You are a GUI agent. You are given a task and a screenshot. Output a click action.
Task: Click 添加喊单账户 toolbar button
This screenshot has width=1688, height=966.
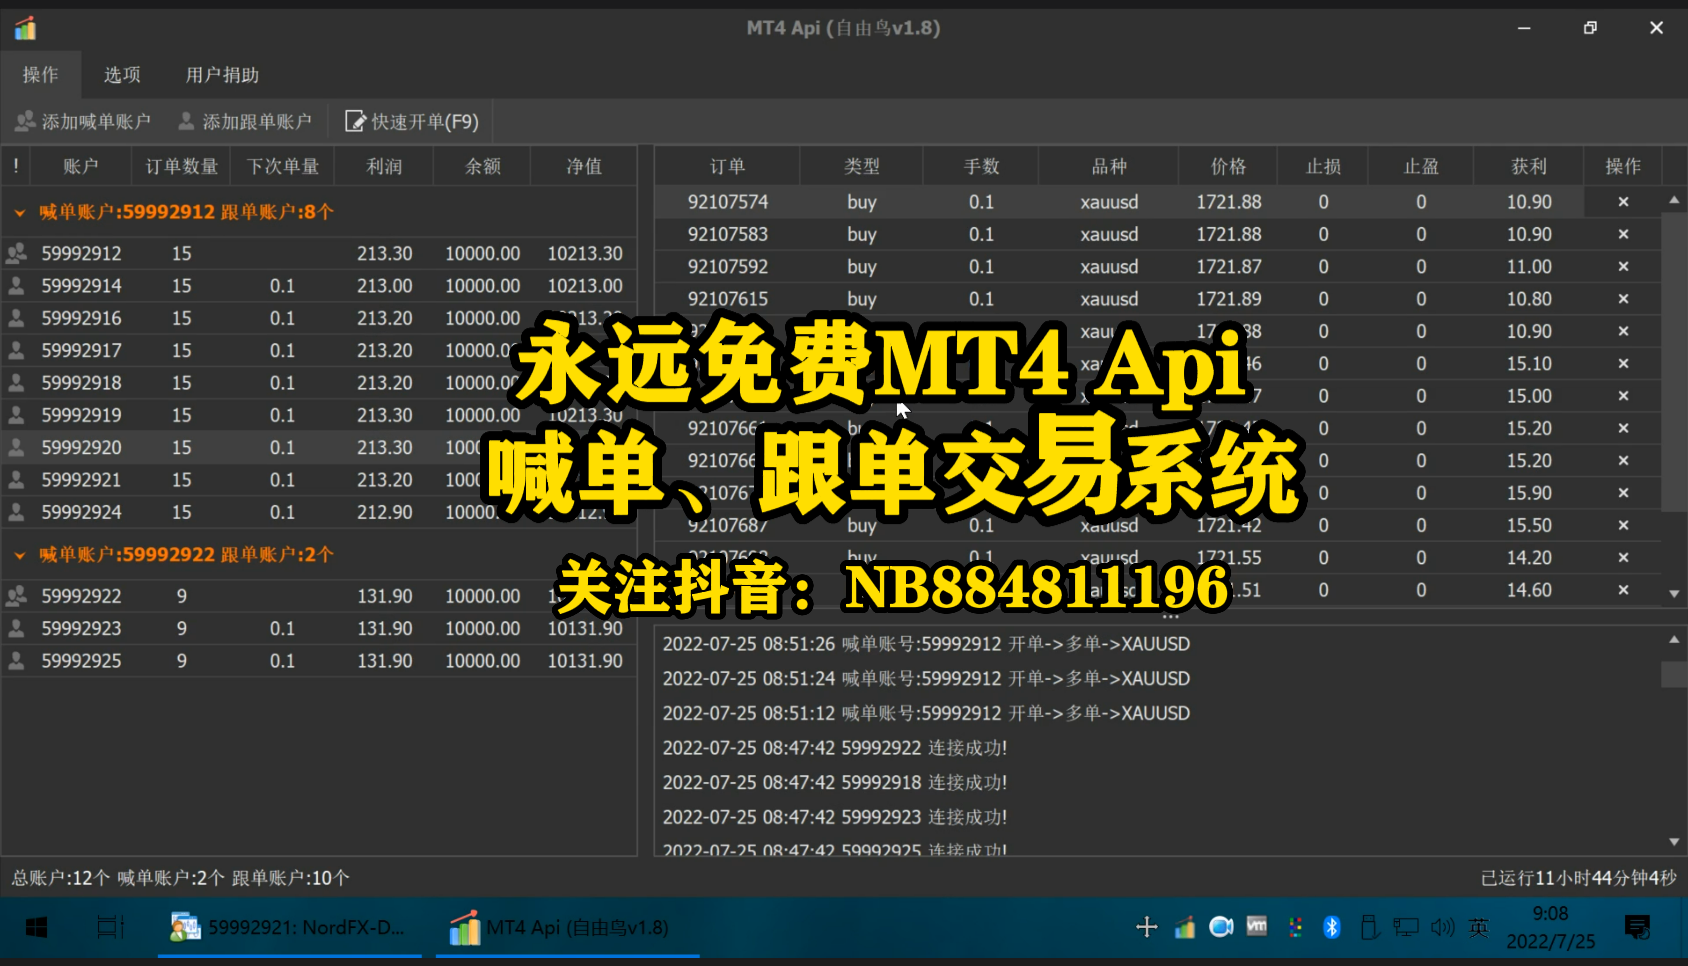coord(83,122)
